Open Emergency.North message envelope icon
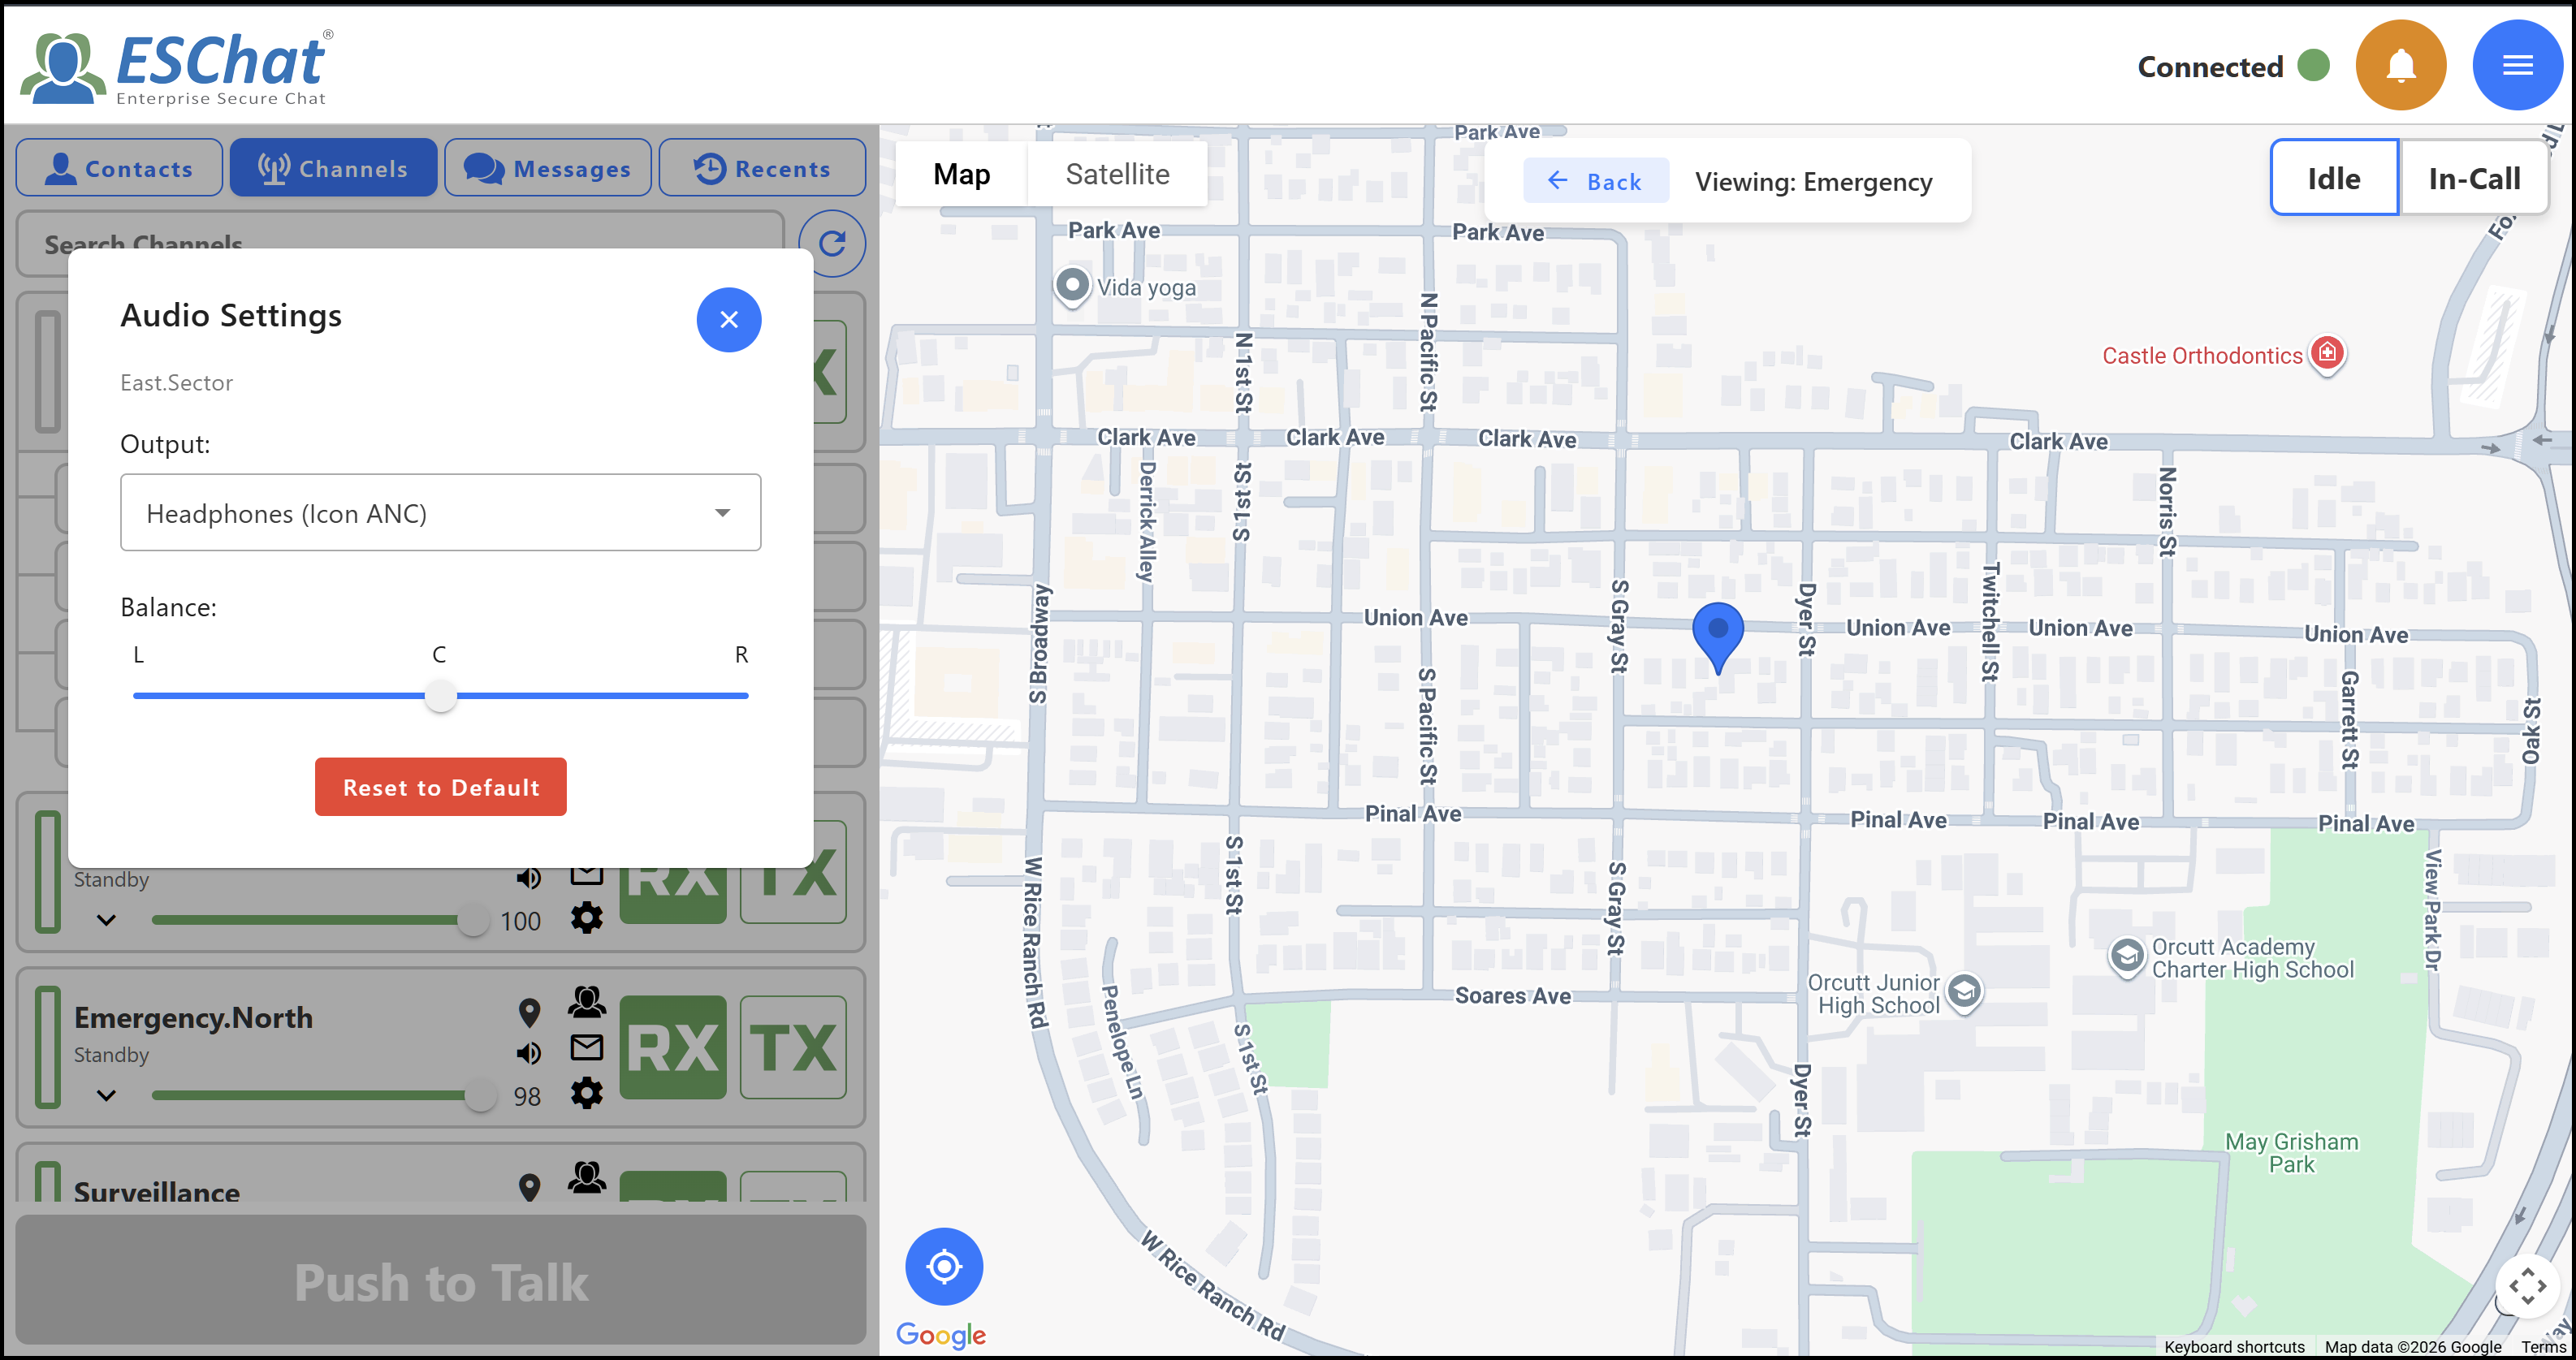The image size is (2576, 1360). [586, 1047]
